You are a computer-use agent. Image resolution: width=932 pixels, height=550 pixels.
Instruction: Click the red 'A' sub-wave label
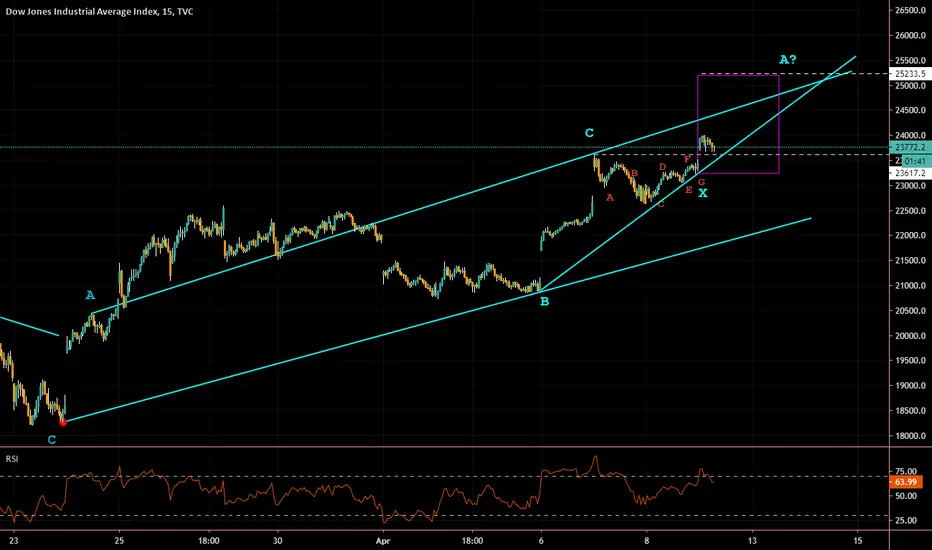pyautogui.click(x=609, y=197)
